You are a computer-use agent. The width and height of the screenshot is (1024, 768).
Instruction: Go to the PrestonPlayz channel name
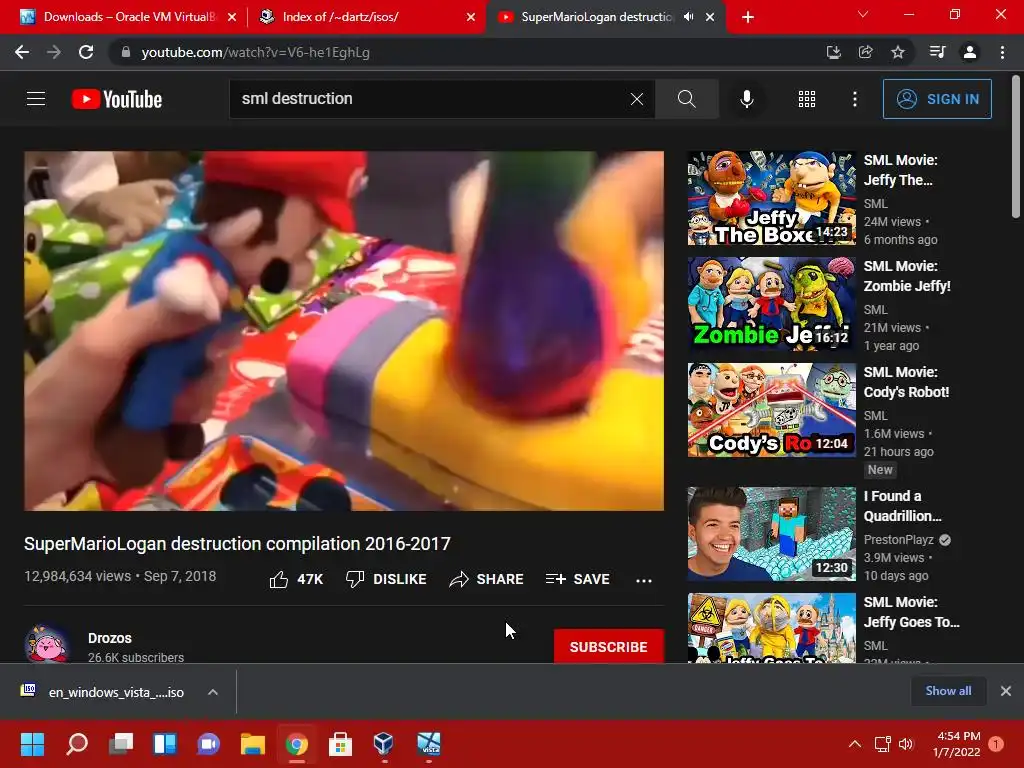(899, 539)
